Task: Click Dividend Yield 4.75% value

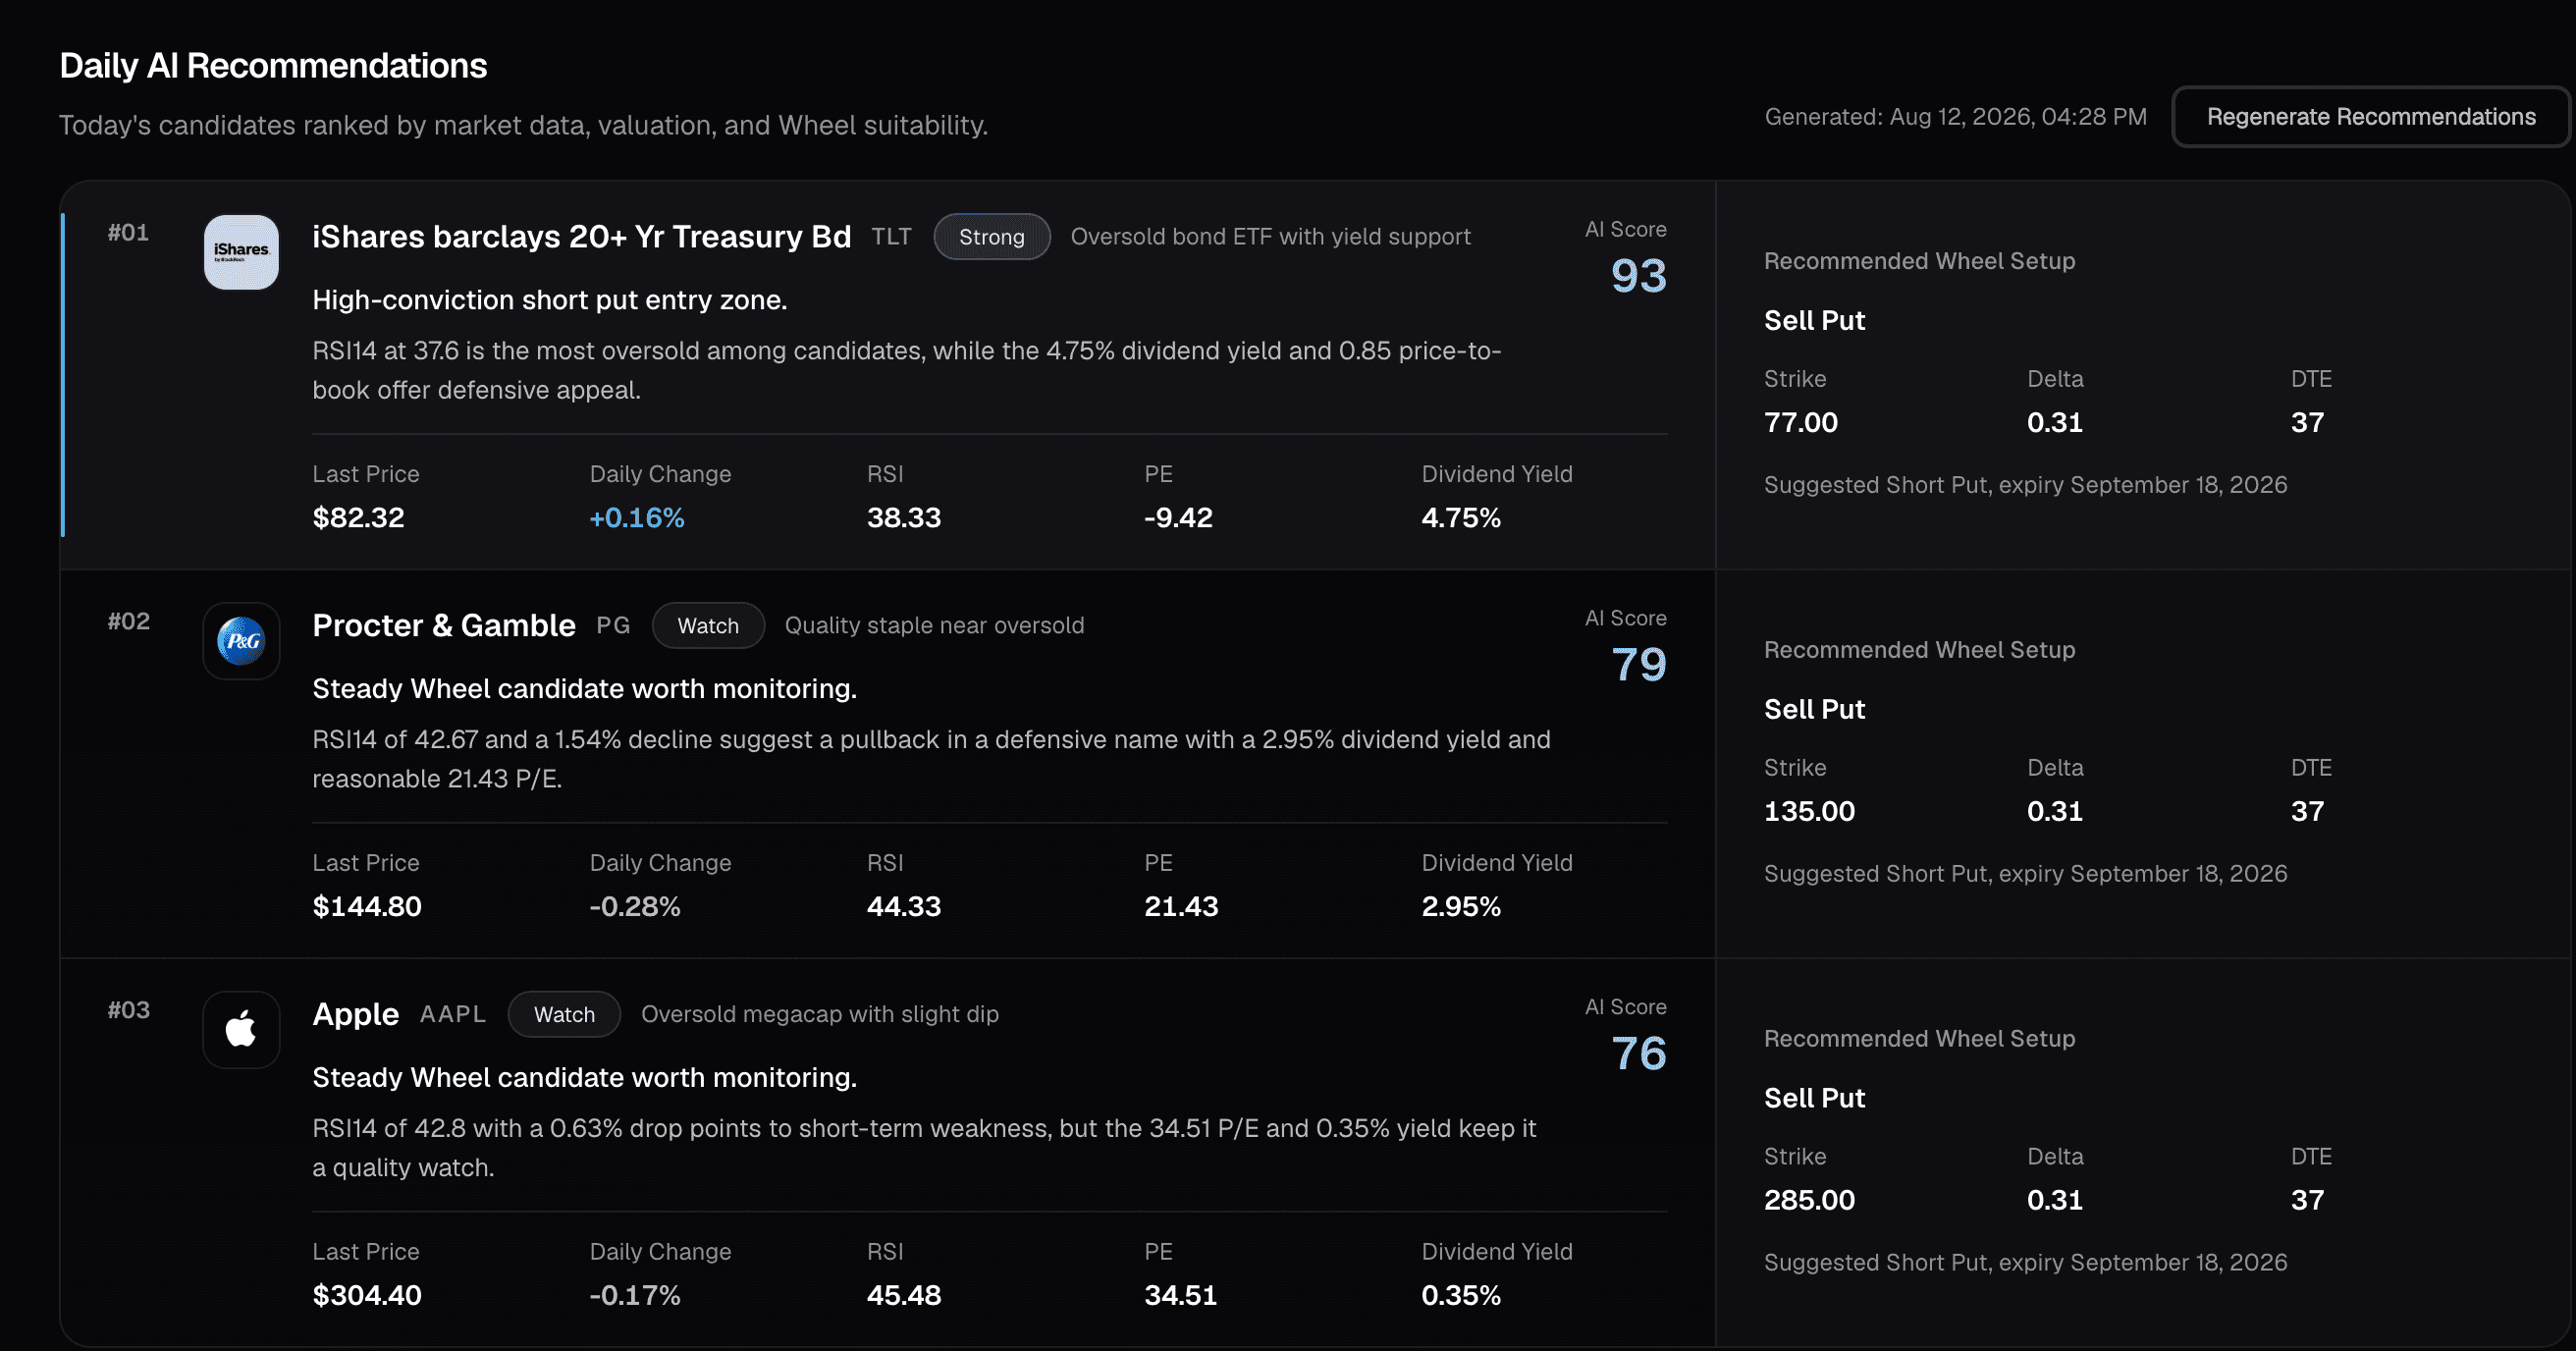Action: tap(1461, 518)
